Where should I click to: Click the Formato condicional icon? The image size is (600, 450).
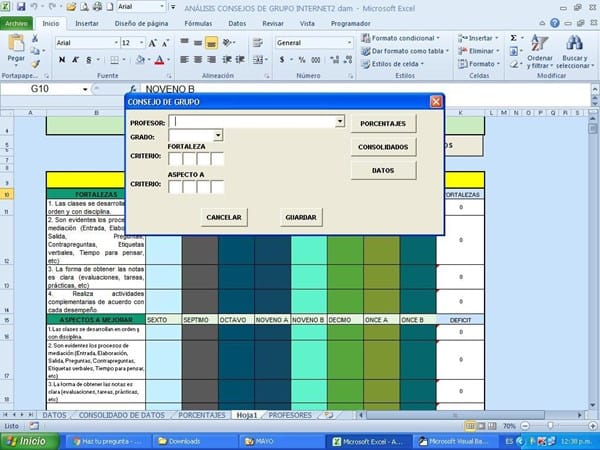(x=366, y=38)
